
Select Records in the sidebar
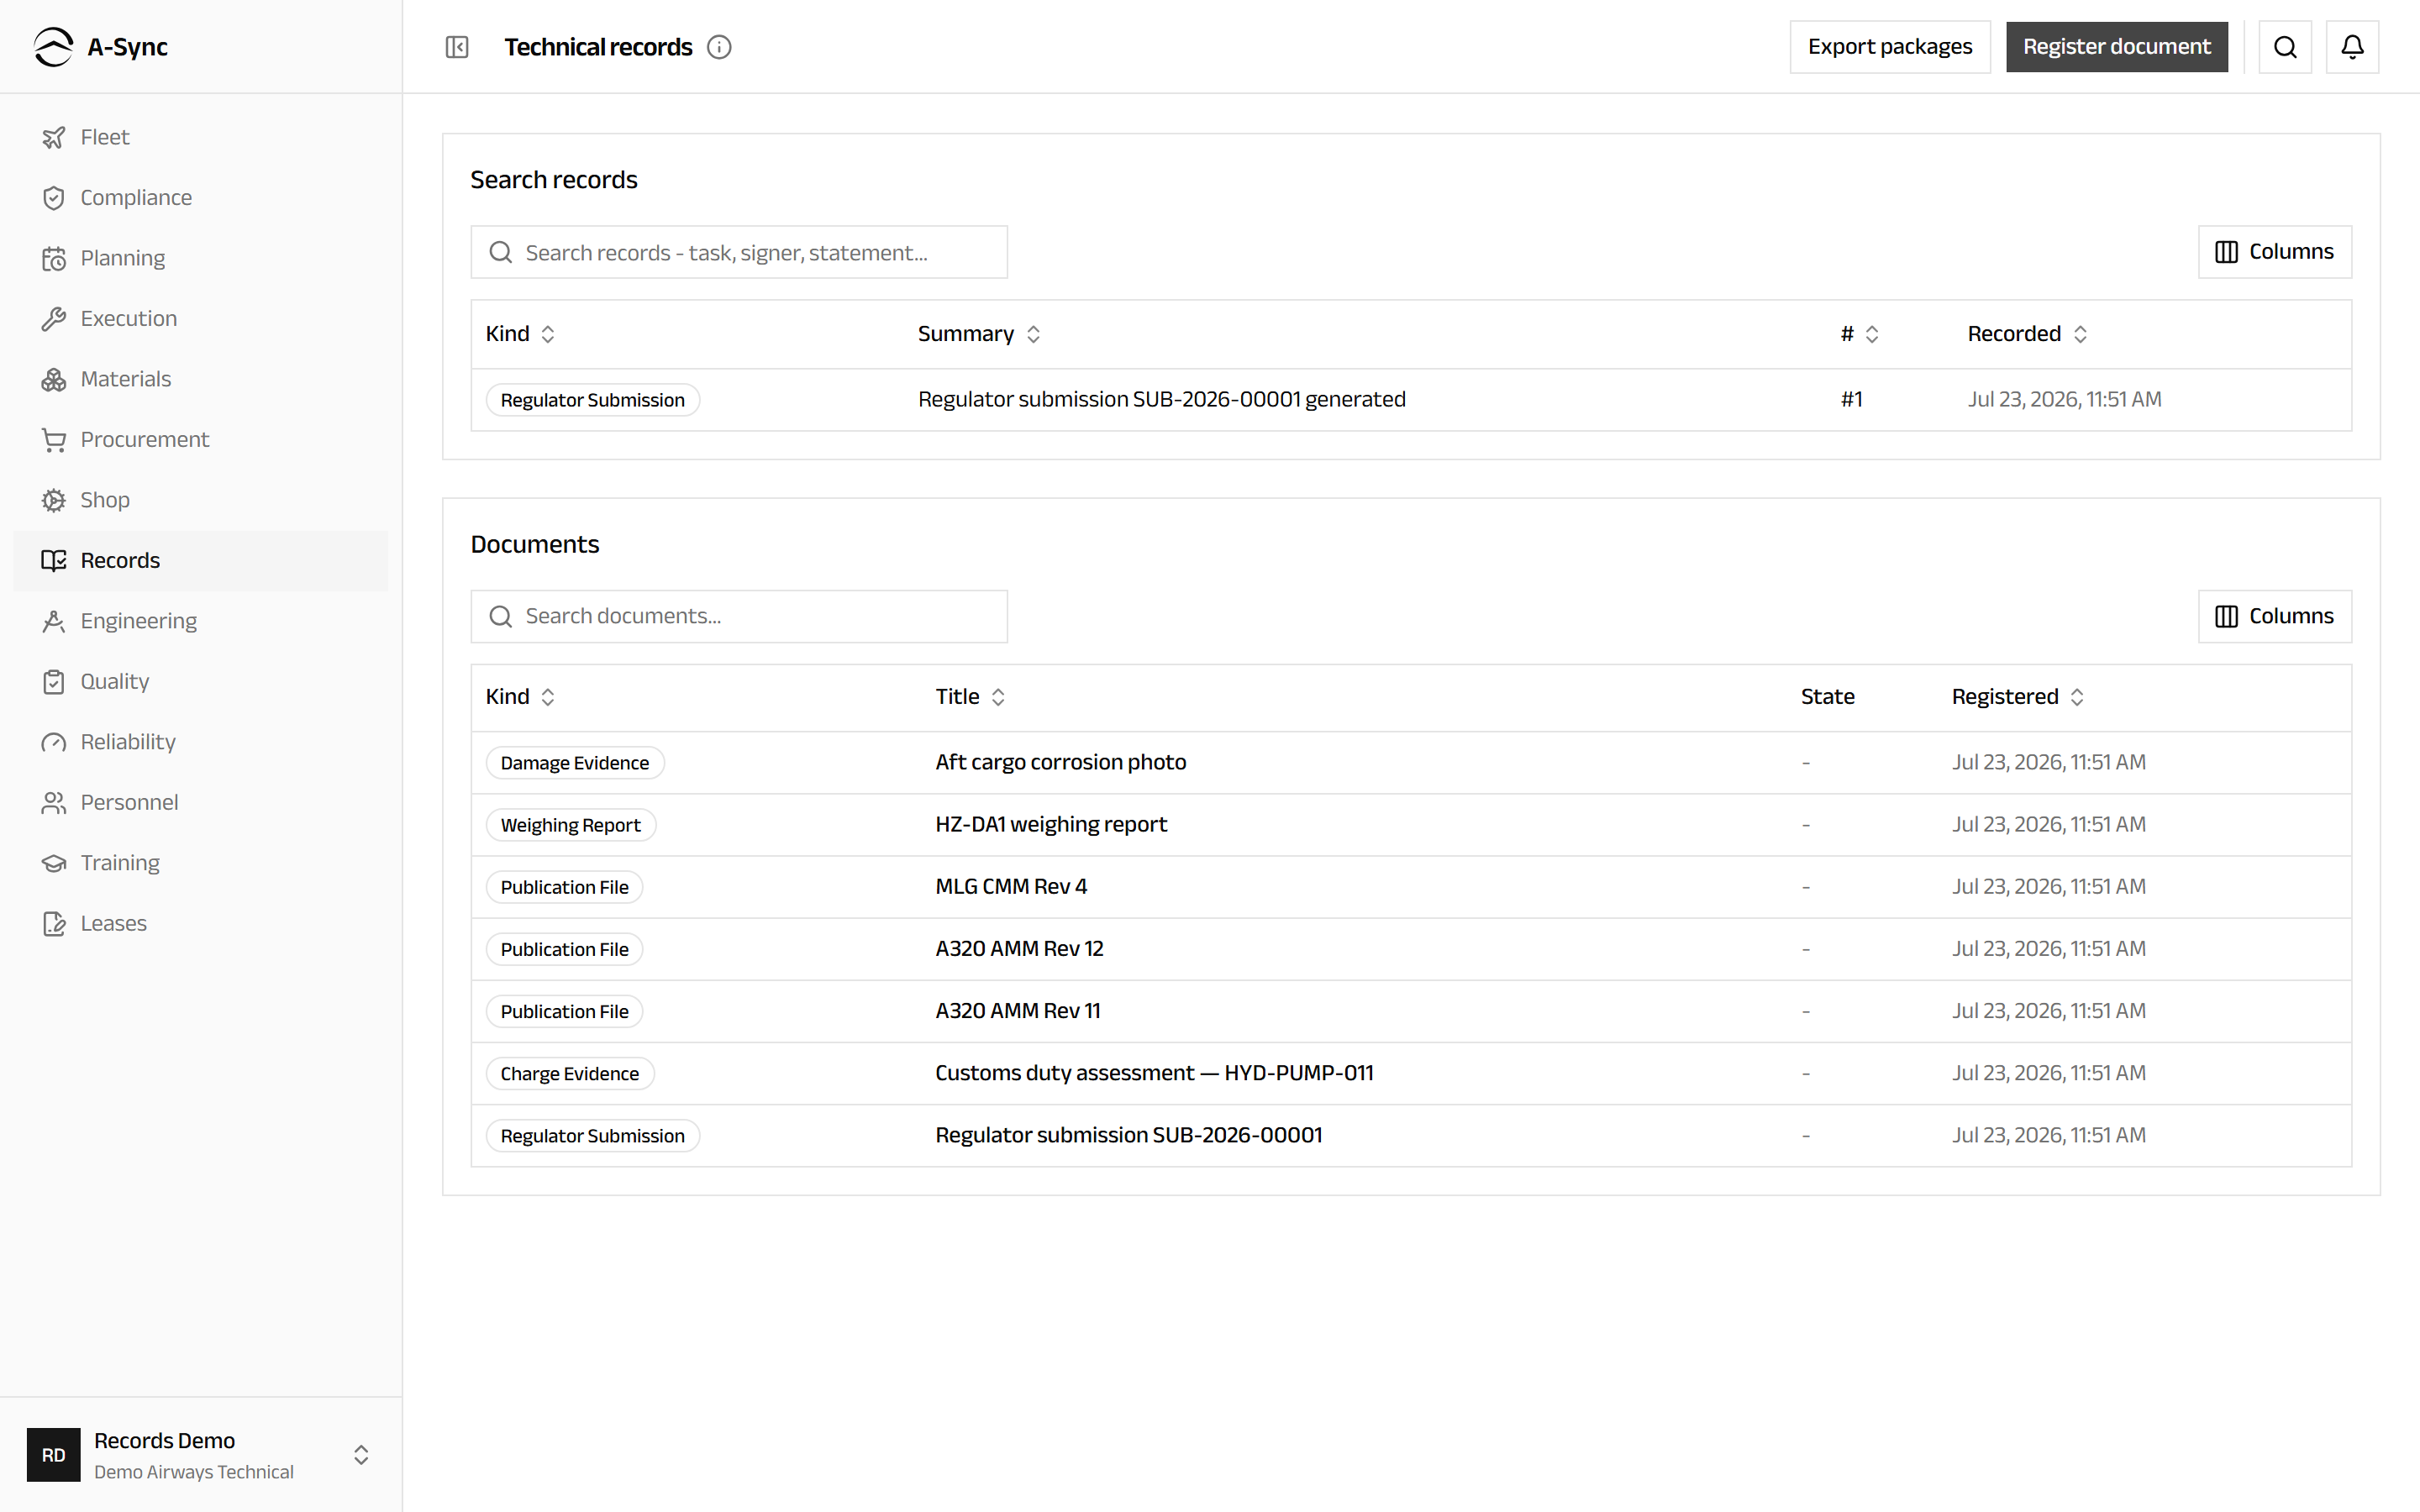[201, 561]
